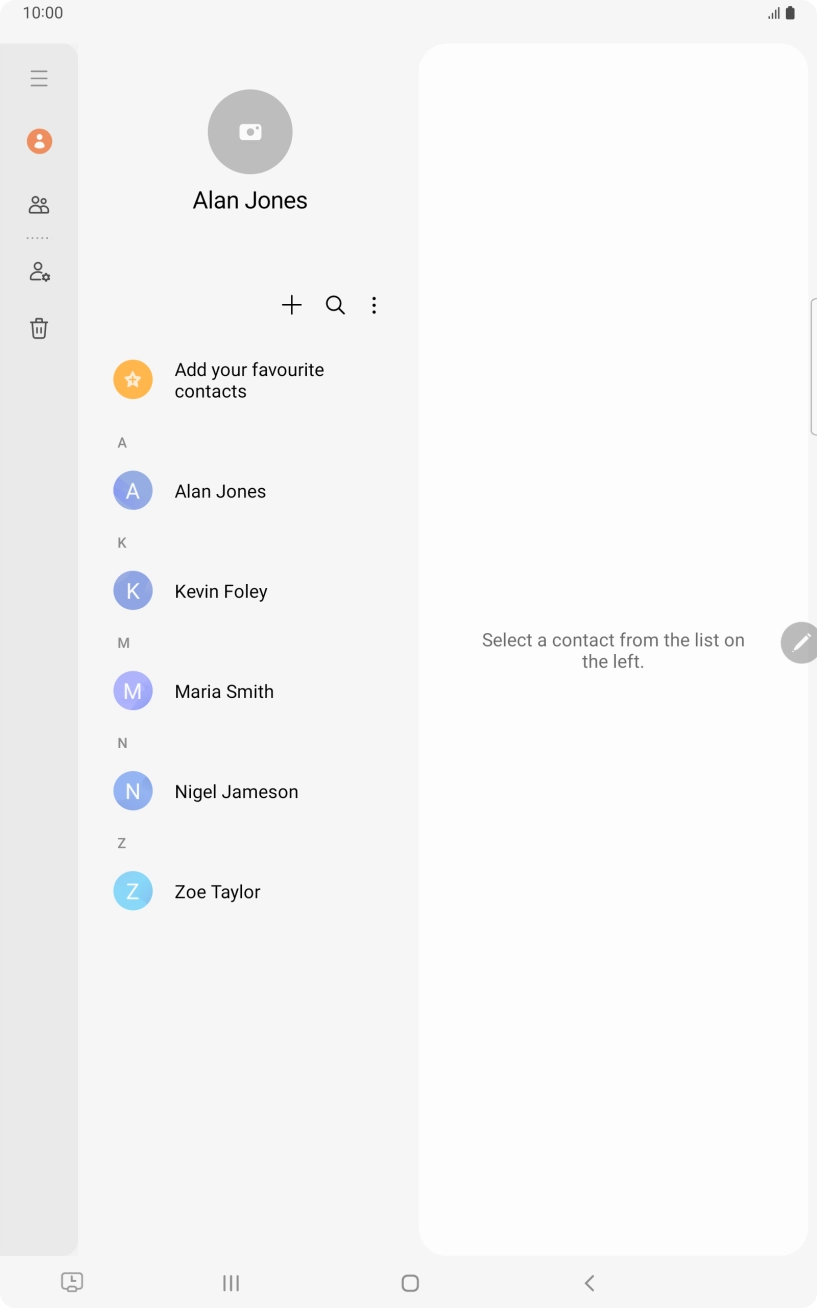
Task: Open the Groups section in the sidebar
Action: (39, 205)
